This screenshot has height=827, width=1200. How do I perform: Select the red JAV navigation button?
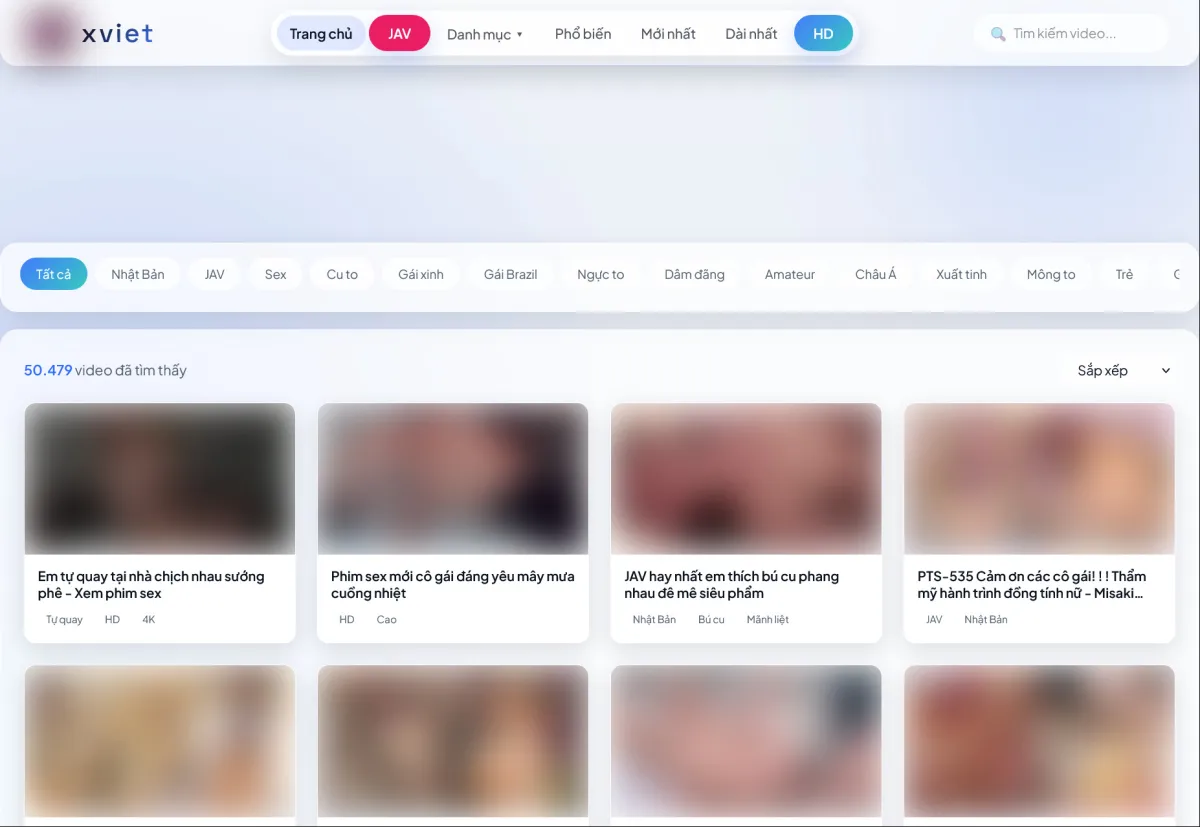[399, 34]
